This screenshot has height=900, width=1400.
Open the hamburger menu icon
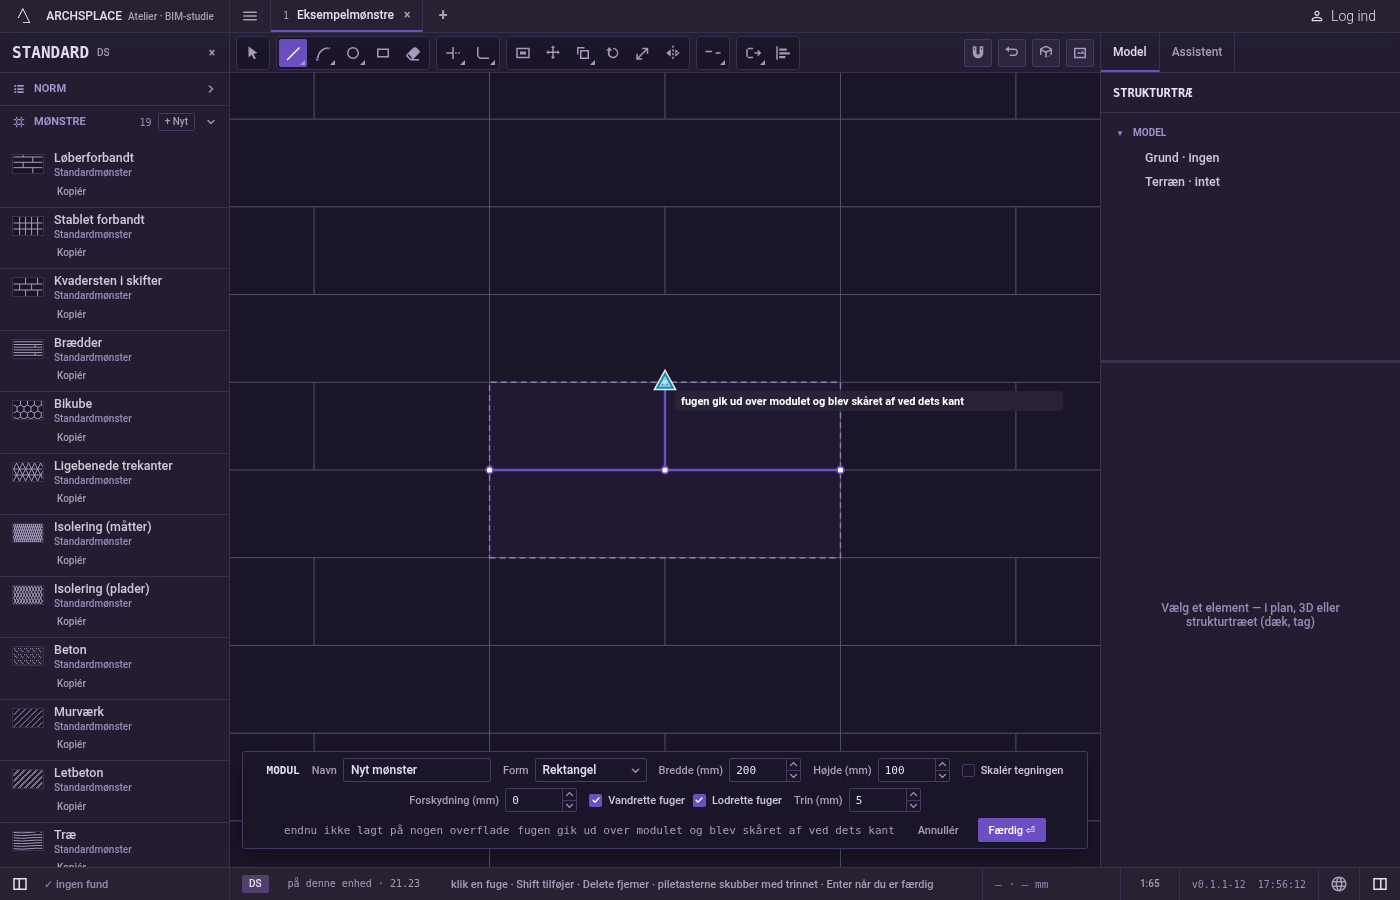(250, 16)
